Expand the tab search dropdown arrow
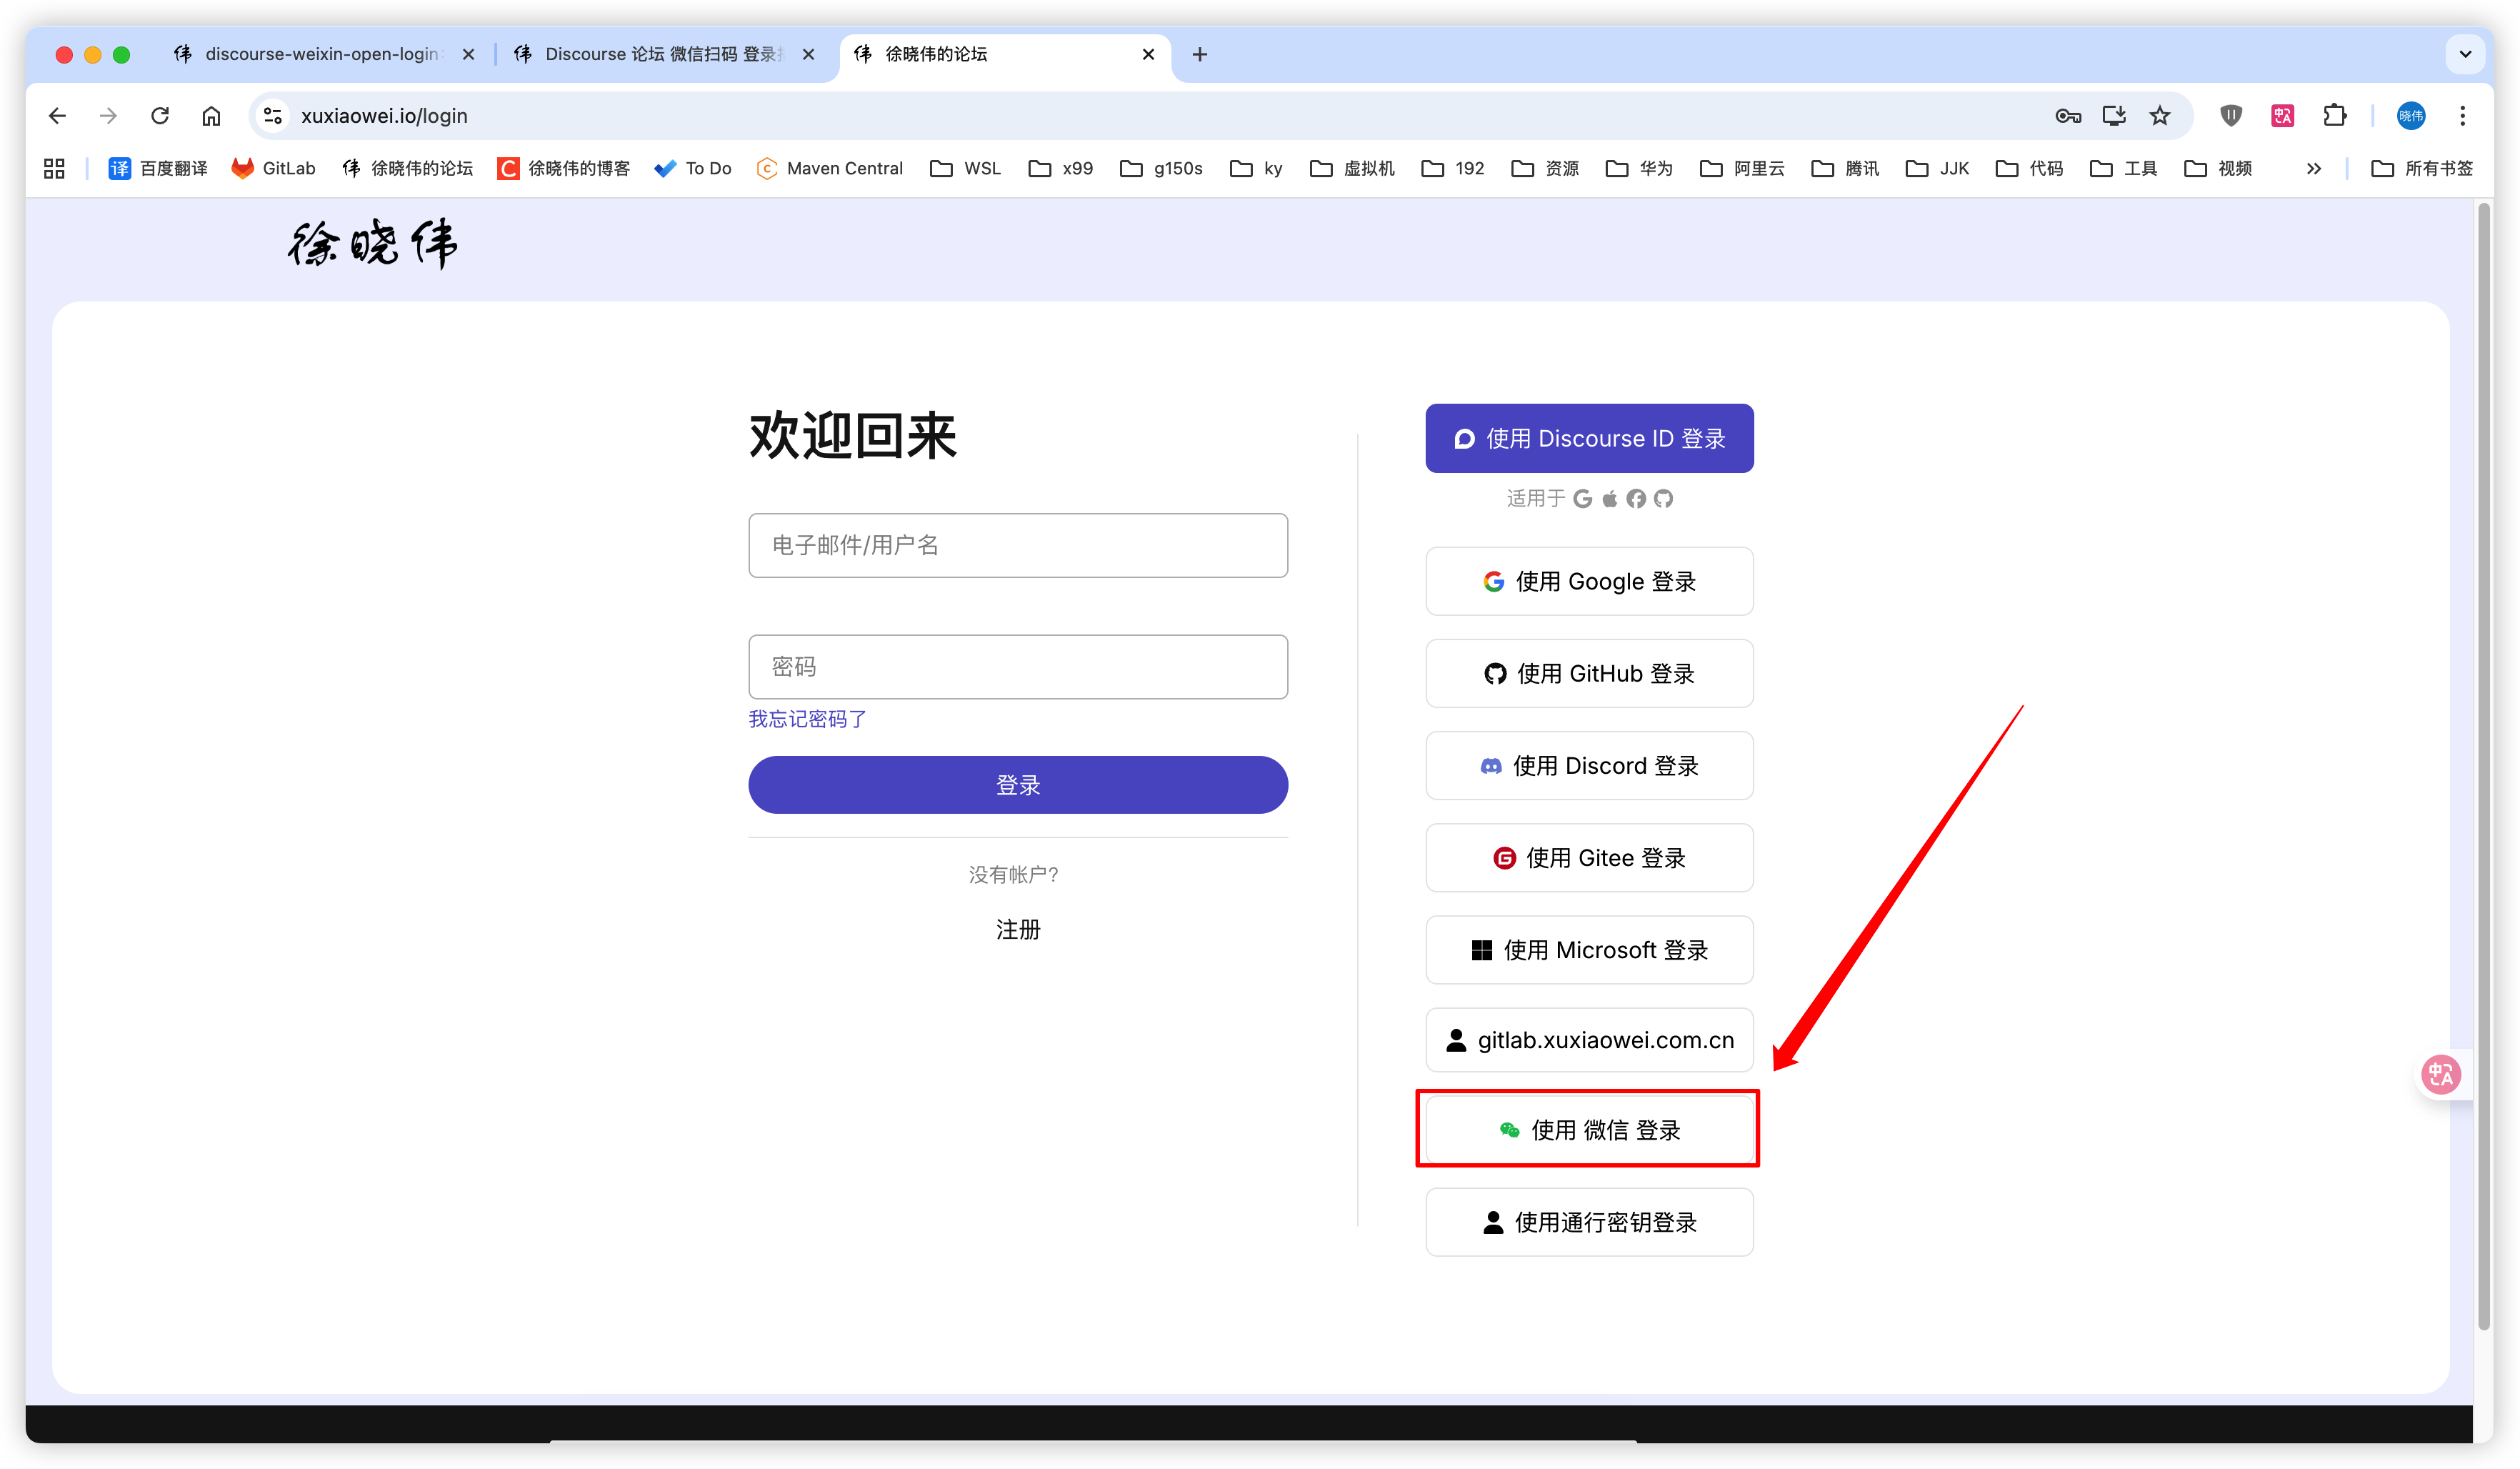The height and width of the screenshot is (1469, 2520). click(2465, 54)
